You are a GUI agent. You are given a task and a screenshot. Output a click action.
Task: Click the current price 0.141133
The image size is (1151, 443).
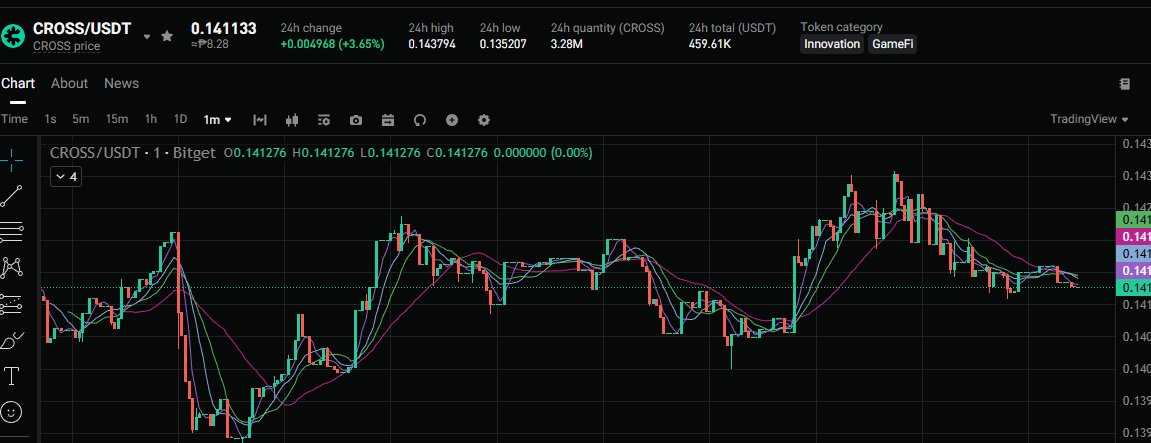point(224,29)
